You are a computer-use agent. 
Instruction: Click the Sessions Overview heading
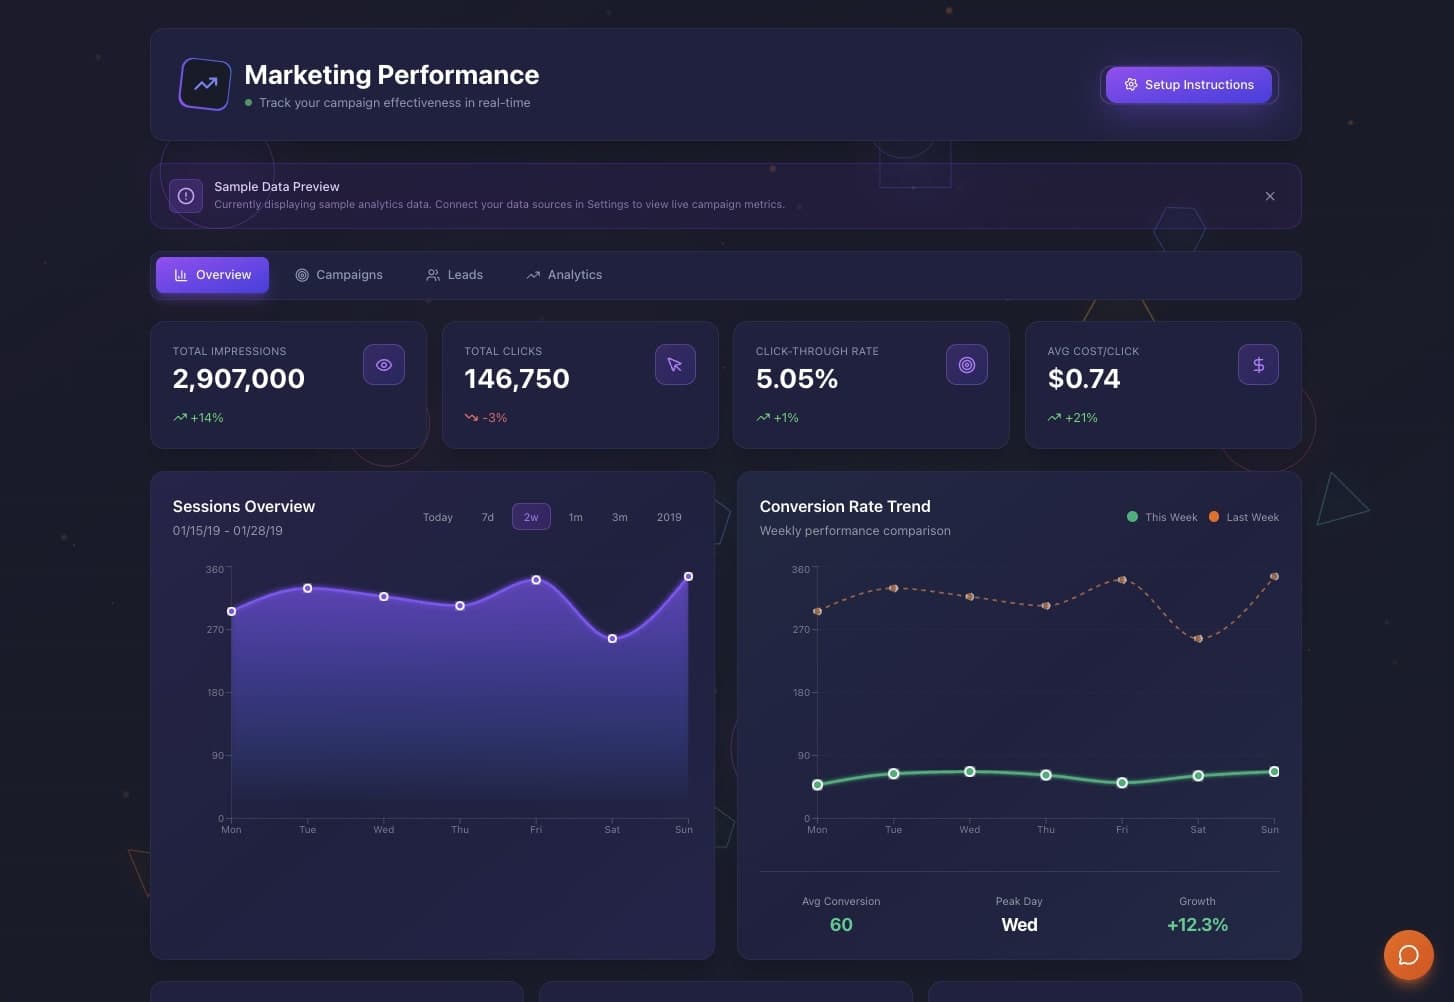point(244,507)
